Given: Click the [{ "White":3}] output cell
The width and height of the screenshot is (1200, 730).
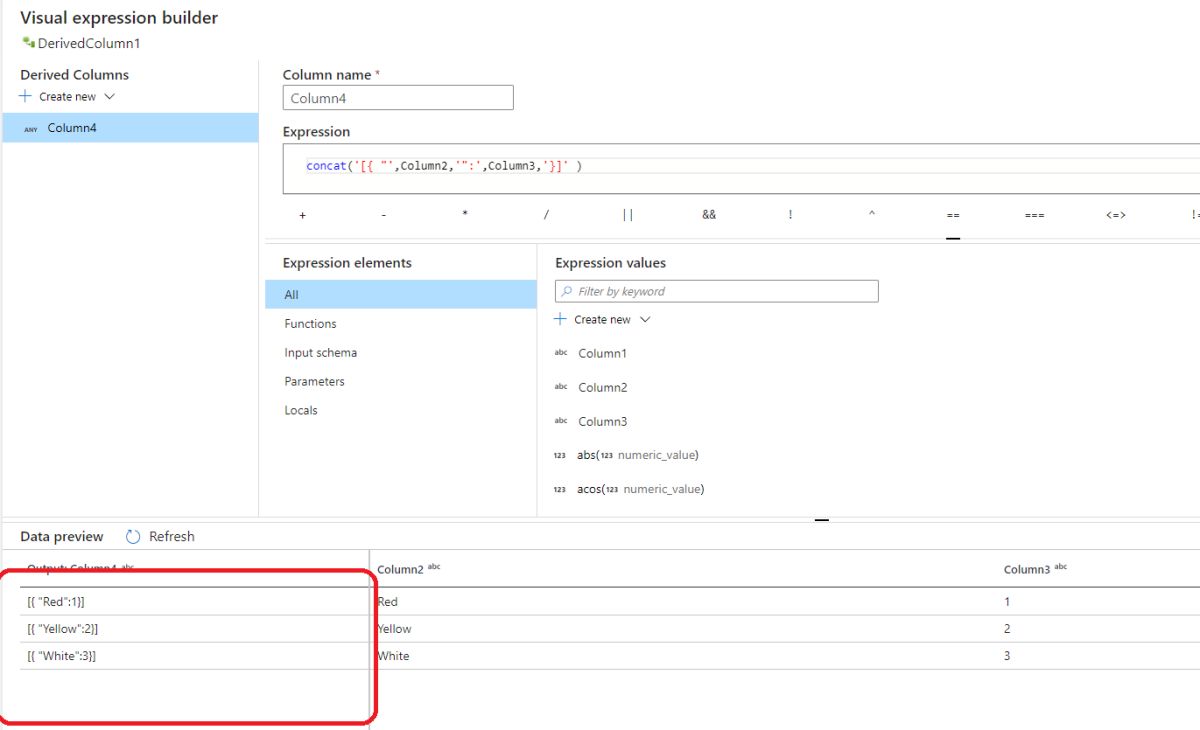Looking at the screenshot, I should point(62,656).
